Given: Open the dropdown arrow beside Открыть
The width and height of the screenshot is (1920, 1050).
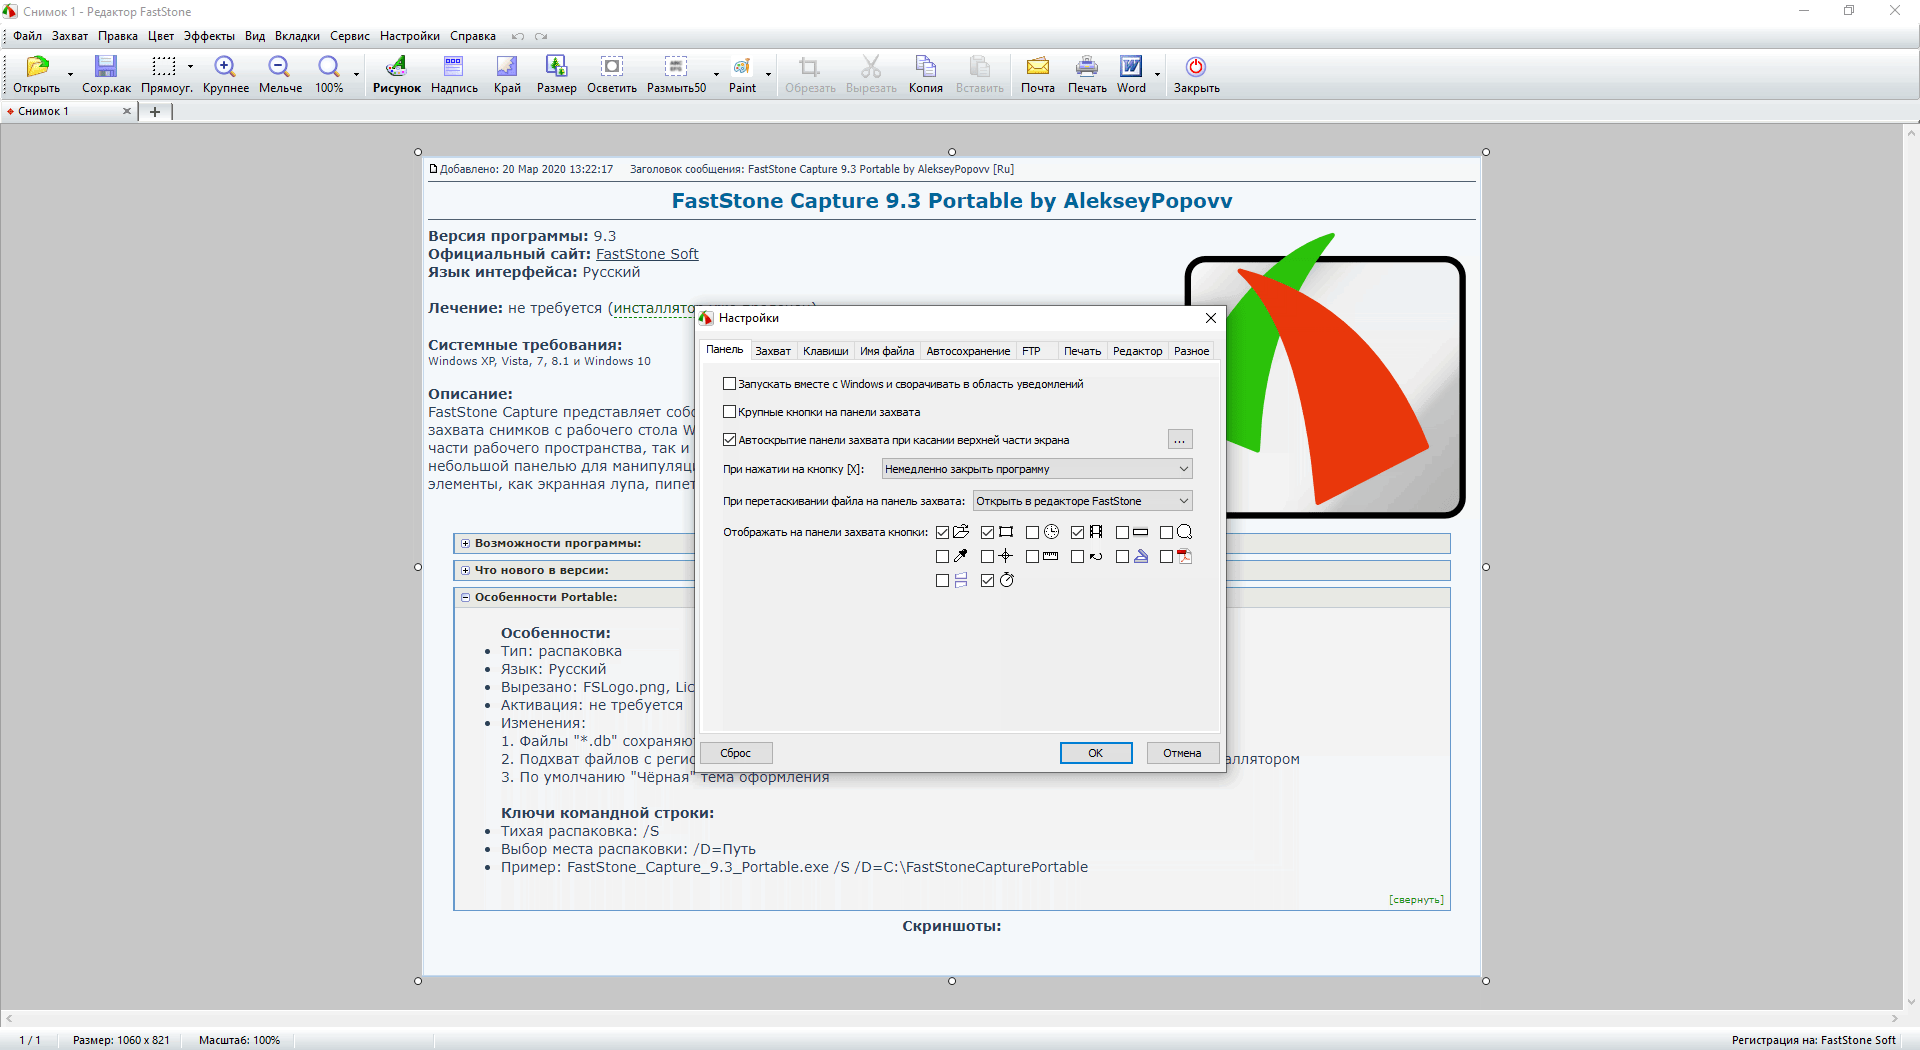Looking at the screenshot, I should (70, 74).
